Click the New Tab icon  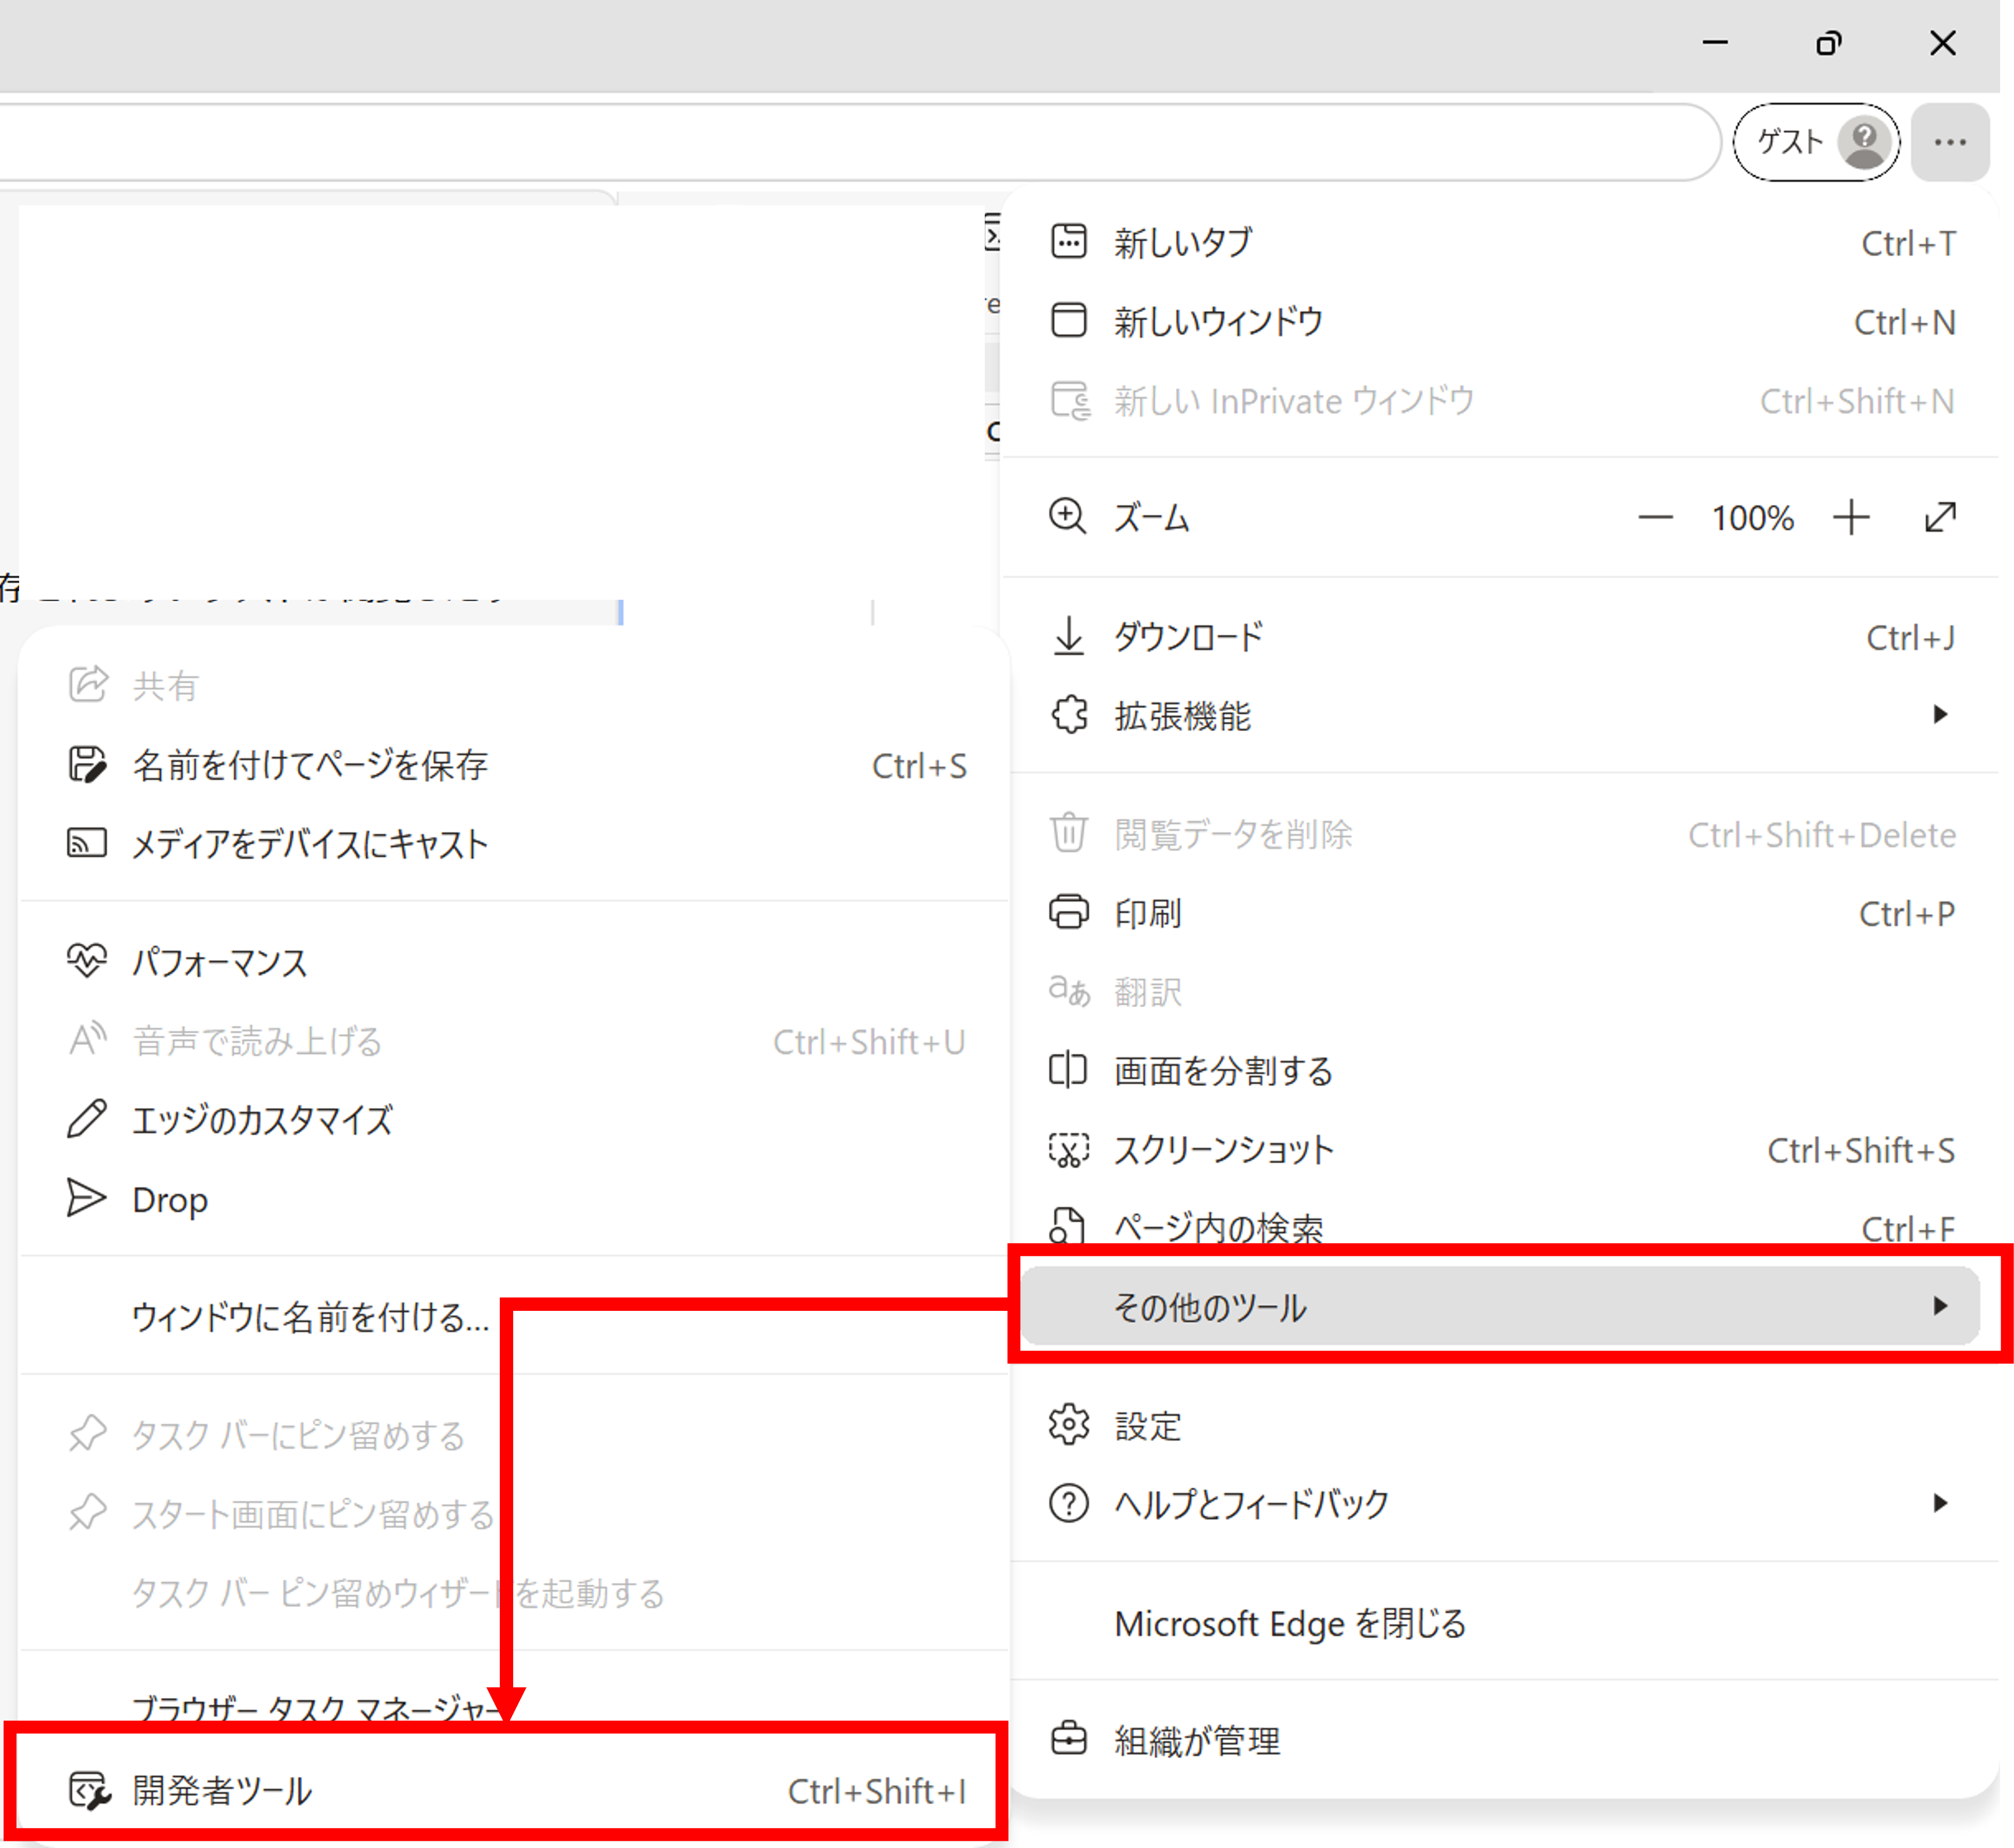pos(1068,242)
